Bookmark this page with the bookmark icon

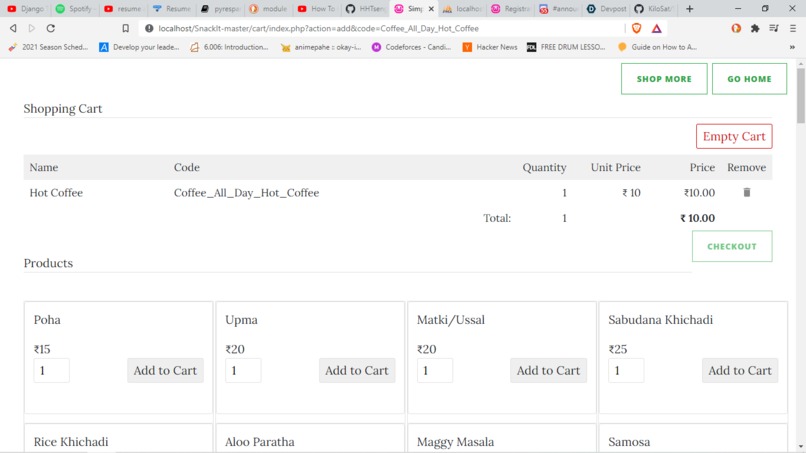pyautogui.click(x=125, y=28)
